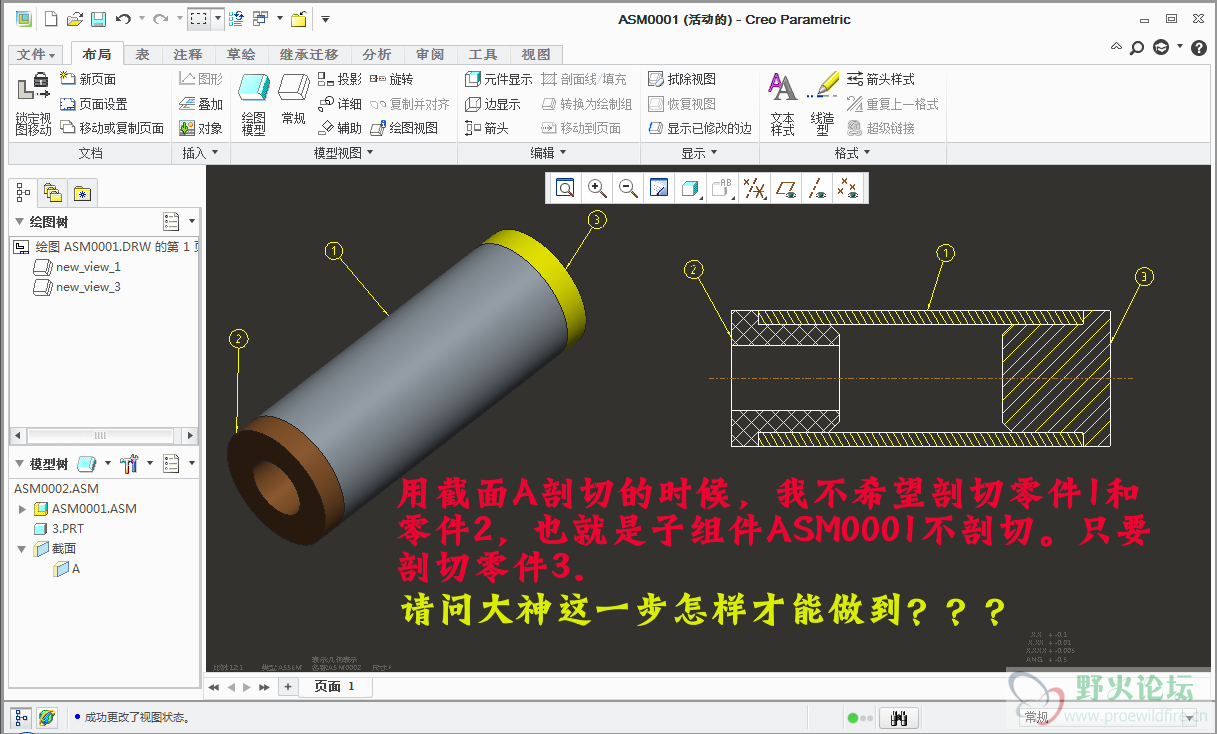Viewport: 1217px width, 734px height.
Task: Click 移动或复制页面
Action: 112,128
